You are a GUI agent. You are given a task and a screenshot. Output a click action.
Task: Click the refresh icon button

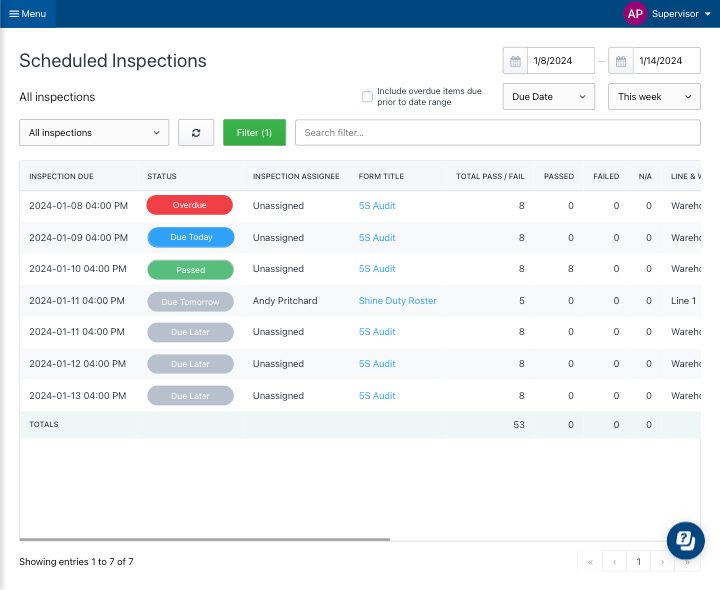pyautogui.click(x=196, y=133)
